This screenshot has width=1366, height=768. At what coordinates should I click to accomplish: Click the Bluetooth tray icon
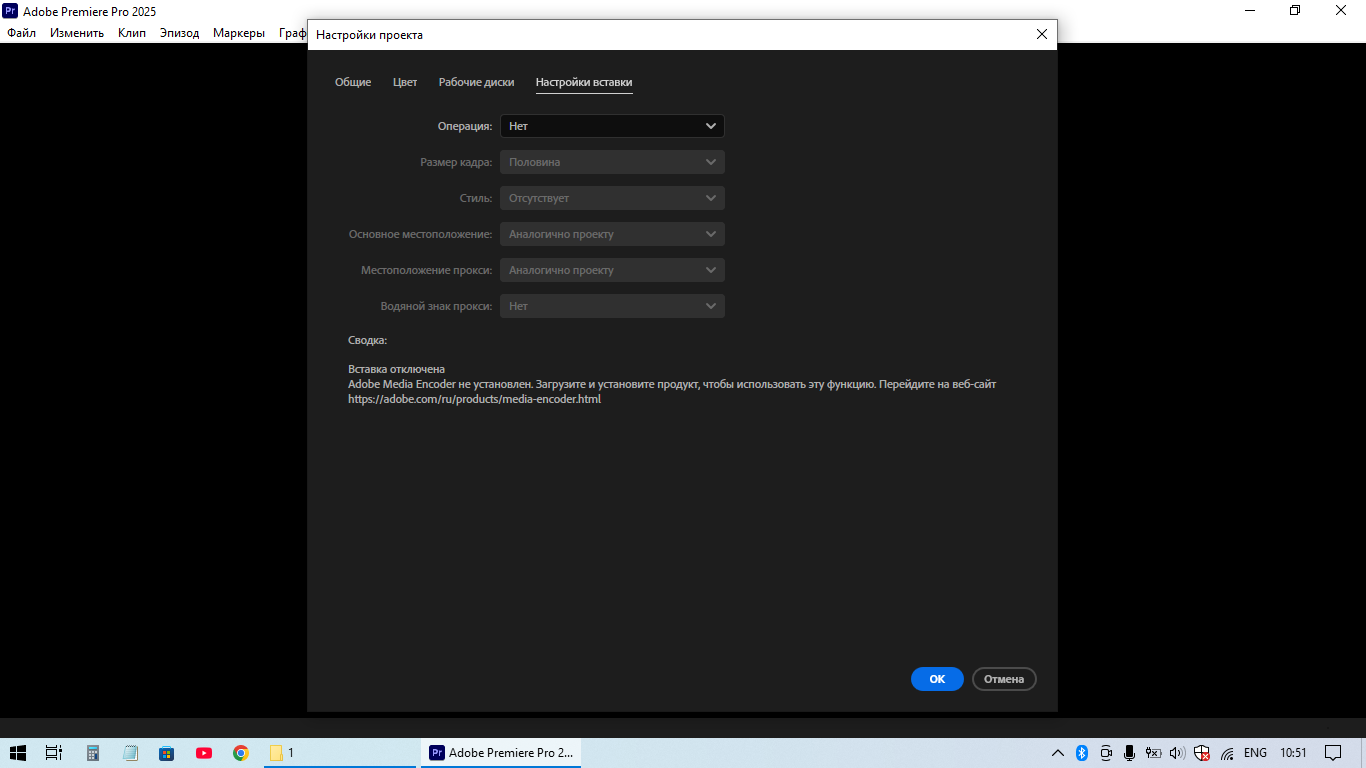[x=1082, y=753]
